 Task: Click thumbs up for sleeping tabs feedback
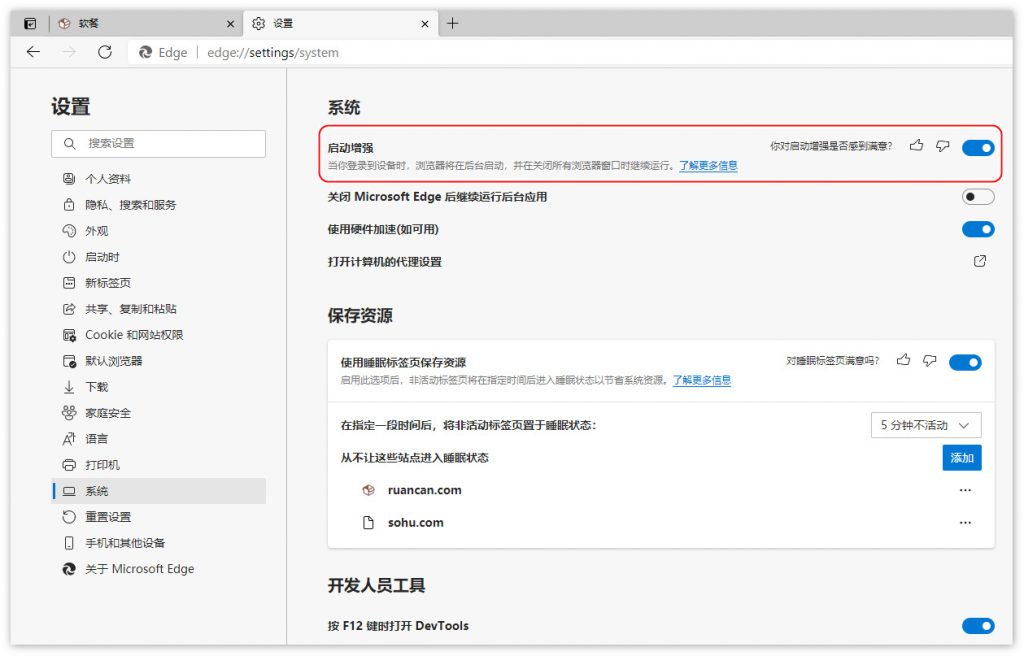pyautogui.click(x=904, y=360)
